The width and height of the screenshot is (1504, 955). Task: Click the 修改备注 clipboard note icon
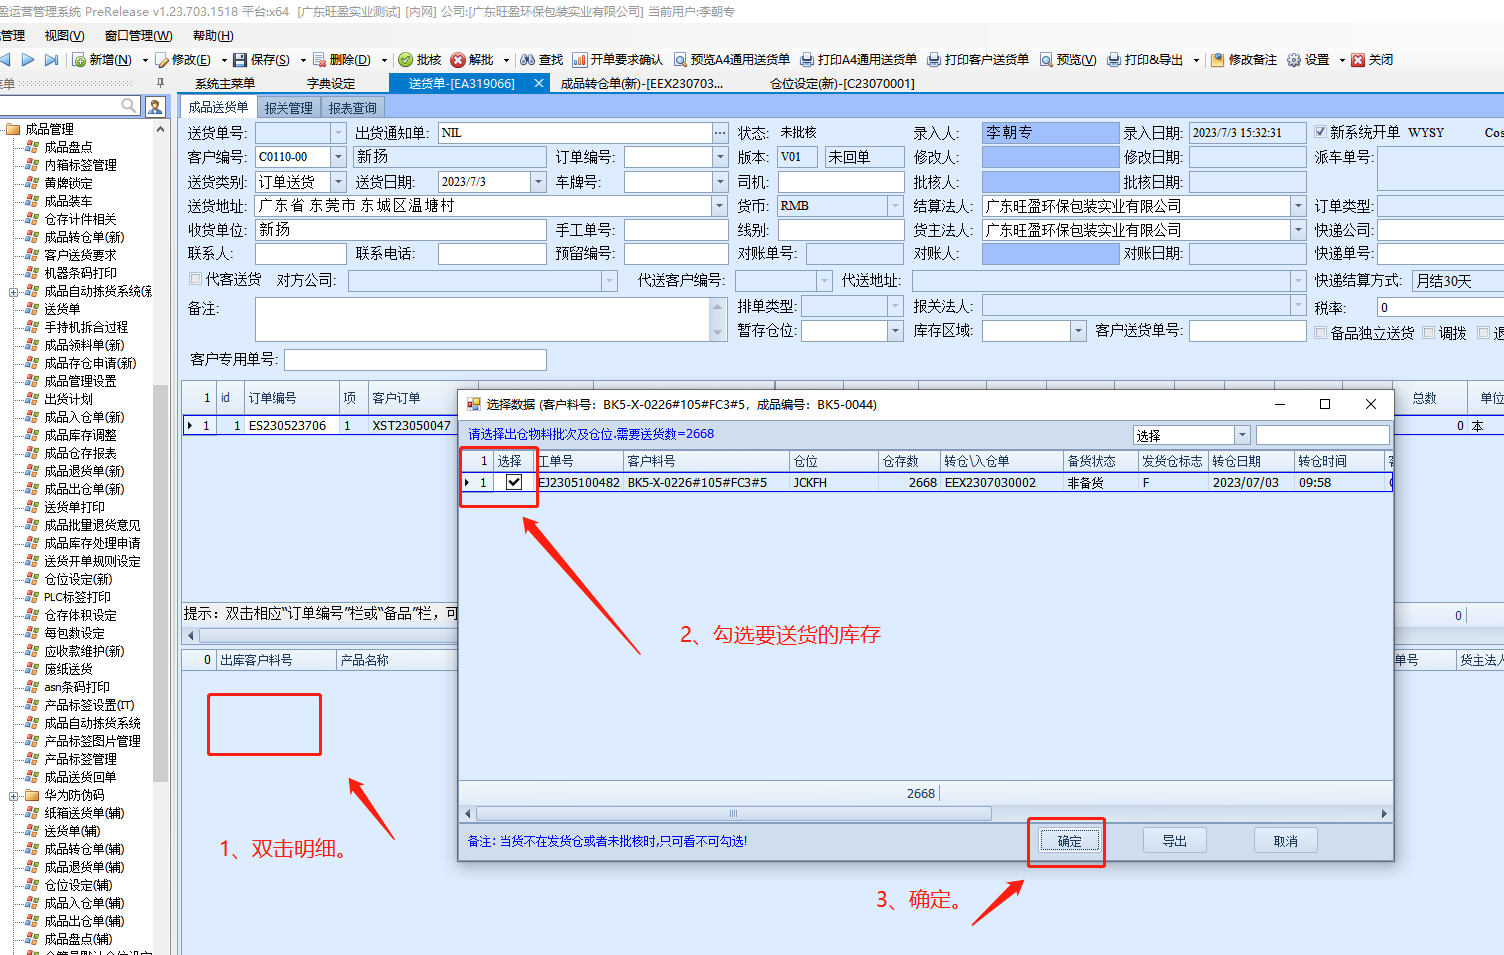[x=1217, y=60]
